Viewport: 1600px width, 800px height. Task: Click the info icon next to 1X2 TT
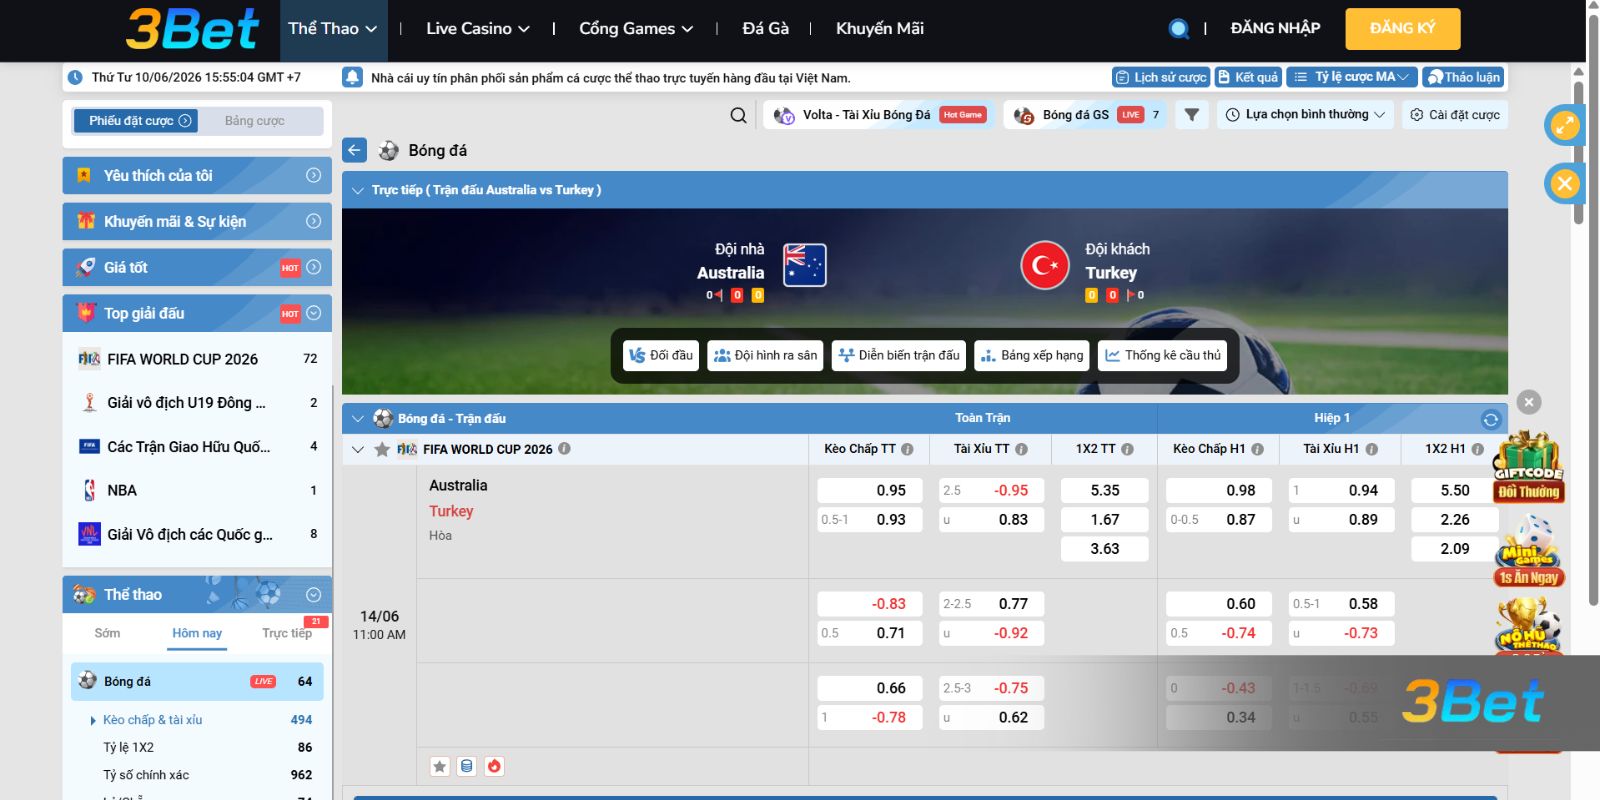tap(1127, 450)
